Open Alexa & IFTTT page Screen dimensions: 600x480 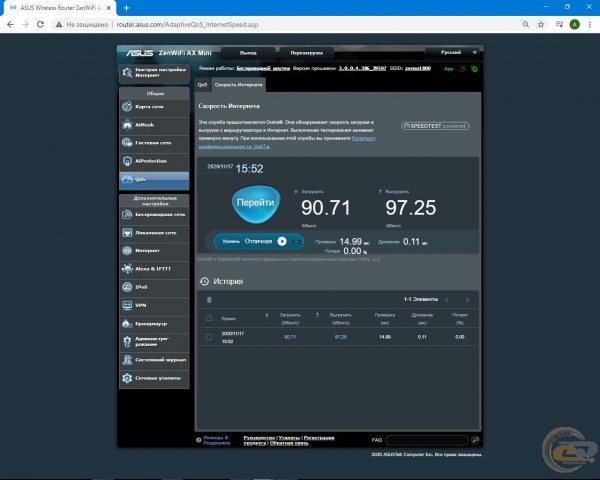click(154, 269)
